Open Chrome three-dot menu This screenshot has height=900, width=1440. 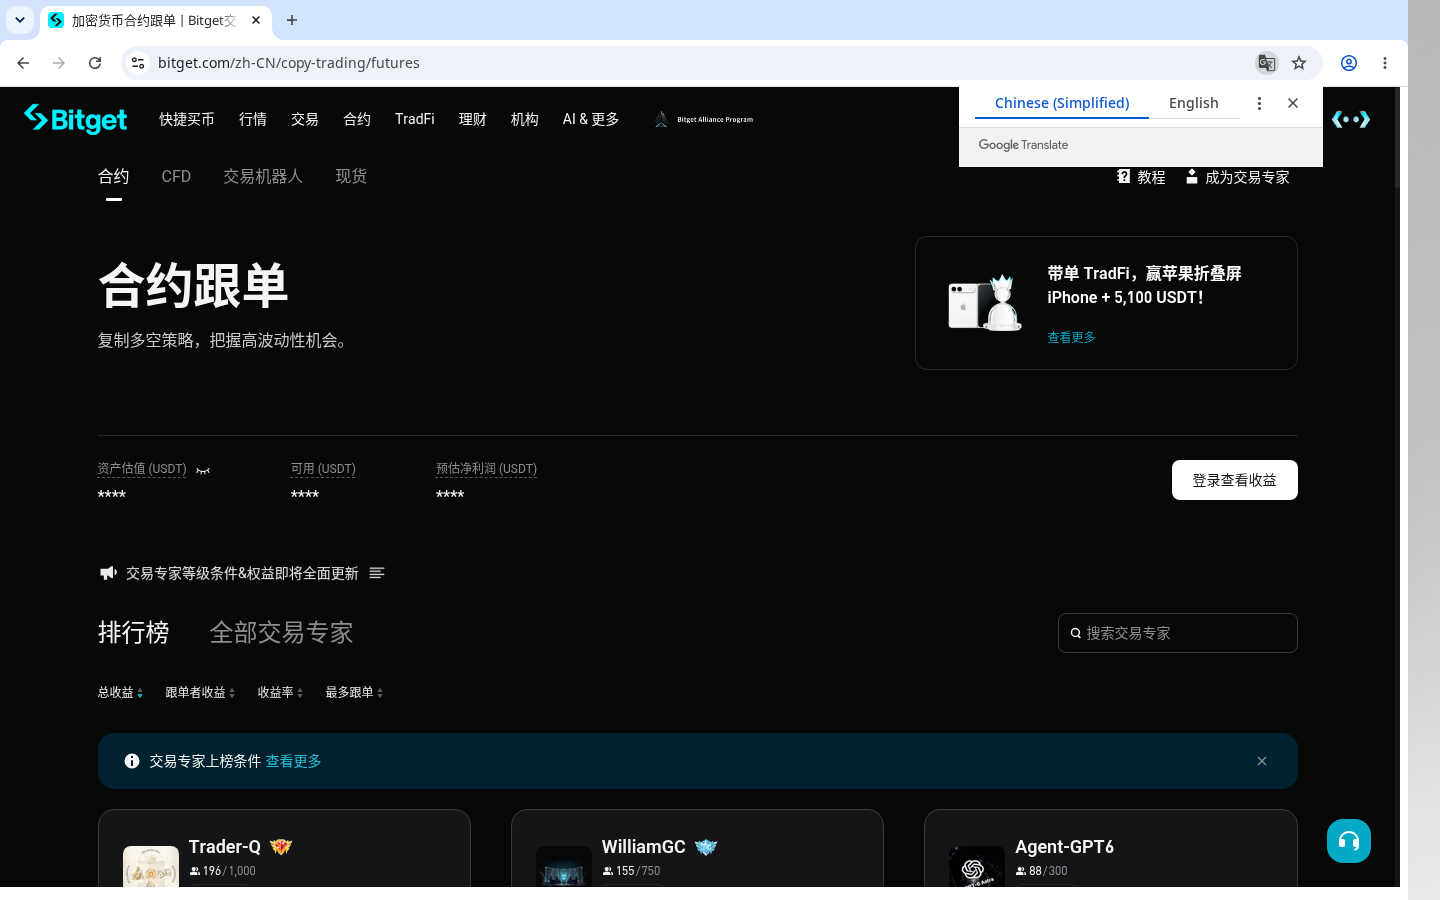[1385, 63]
